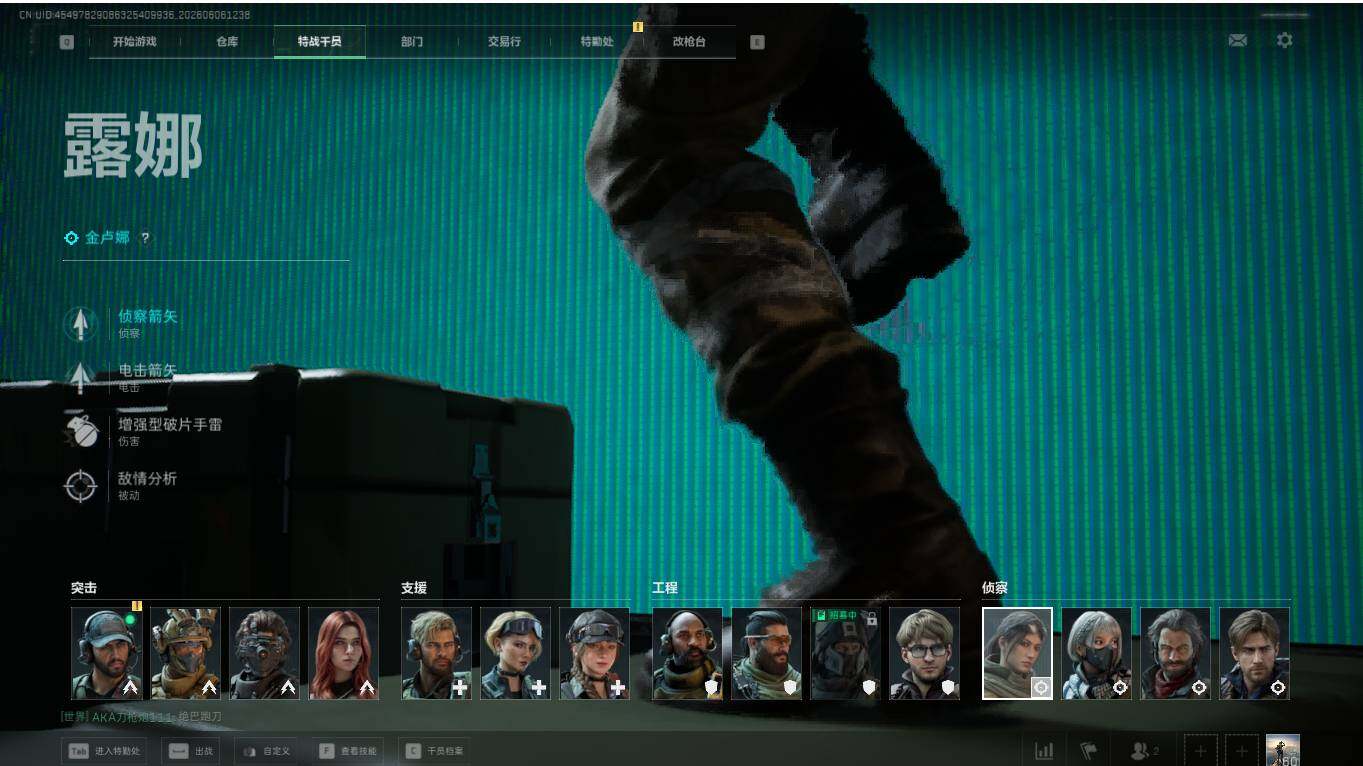Select assault operator with tan helmet
The image size is (1363, 766).
[x=186, y=653]
